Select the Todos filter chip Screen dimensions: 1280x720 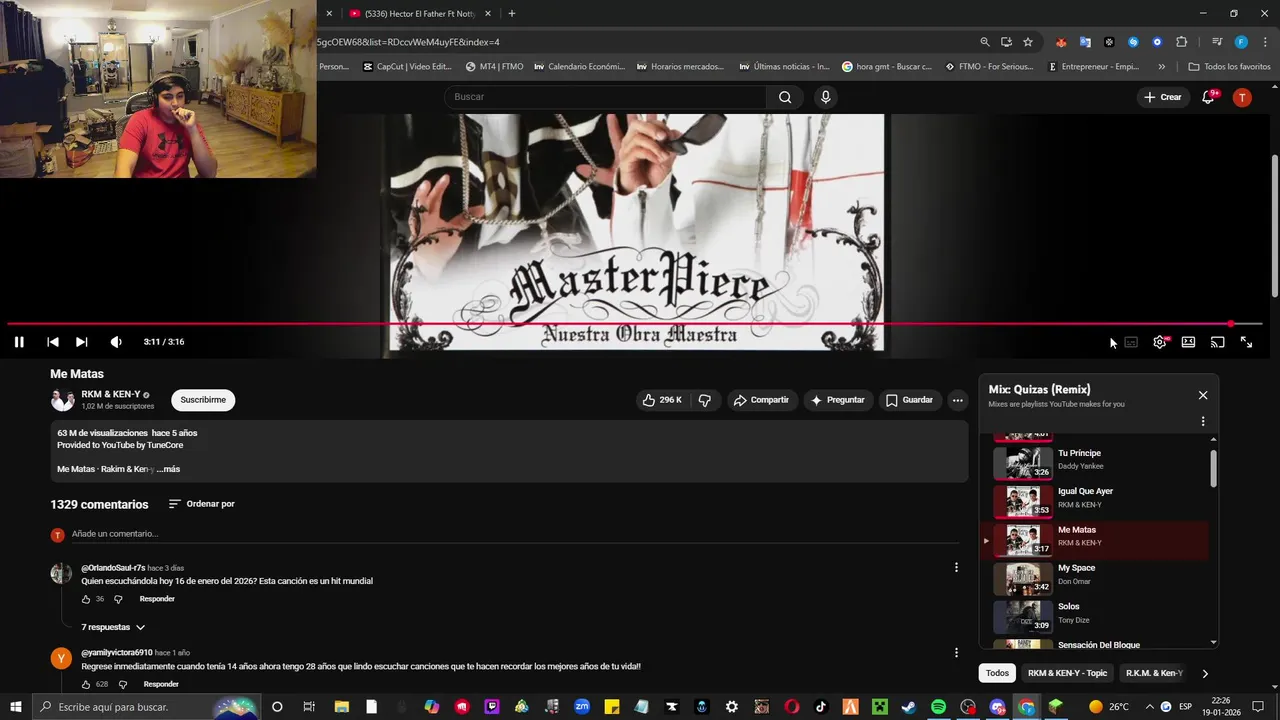(997, 673)
